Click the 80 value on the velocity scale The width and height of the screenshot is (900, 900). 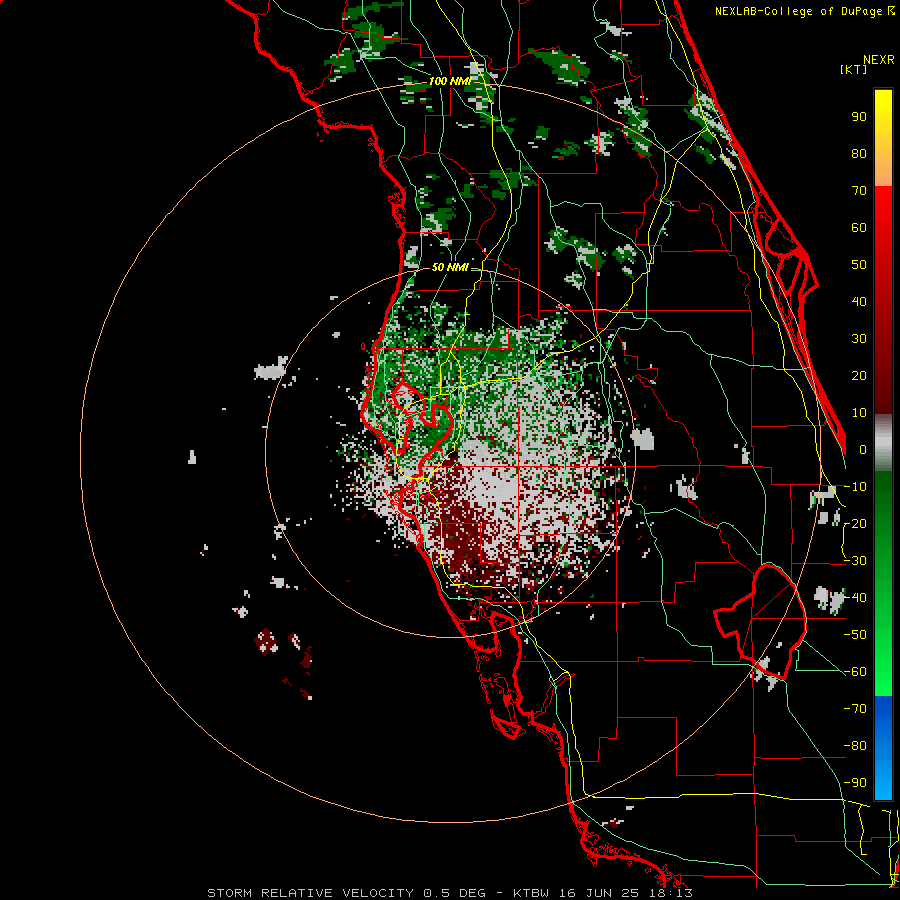859,153
